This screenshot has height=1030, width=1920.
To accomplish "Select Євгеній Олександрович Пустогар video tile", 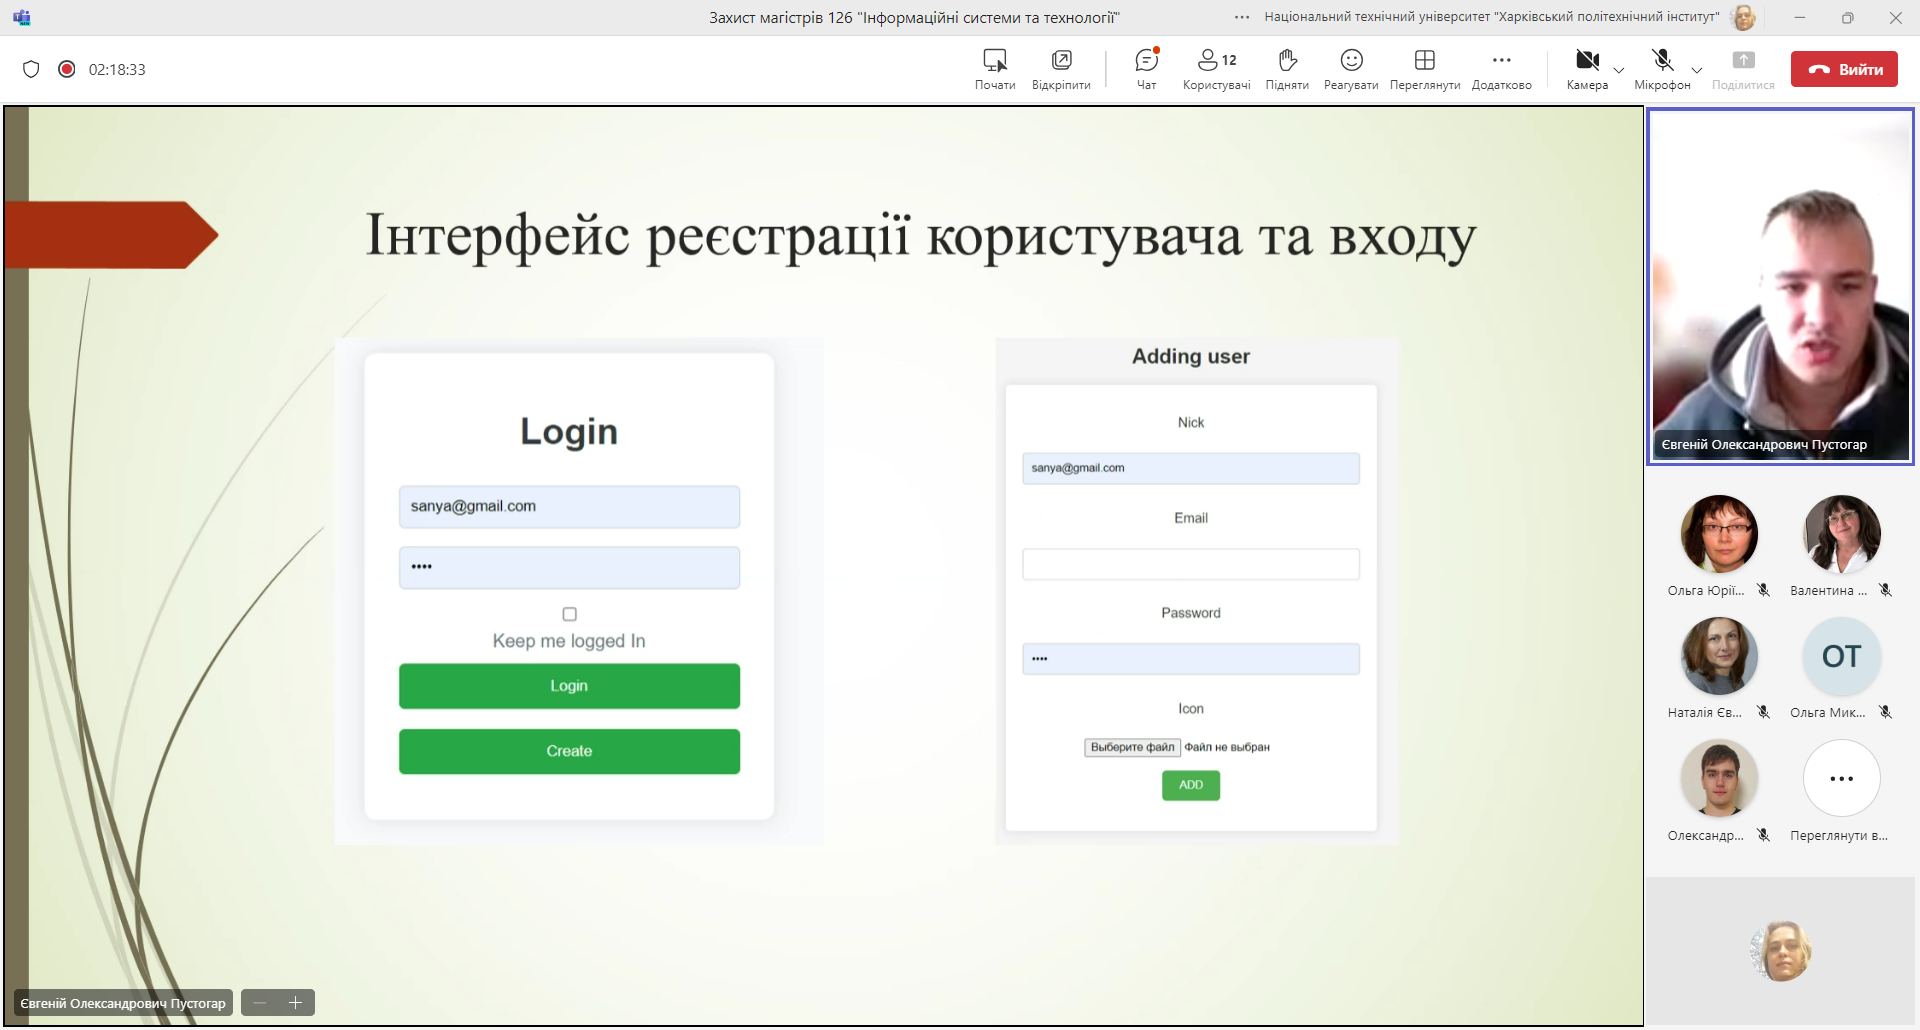I will click(1780, 287).
